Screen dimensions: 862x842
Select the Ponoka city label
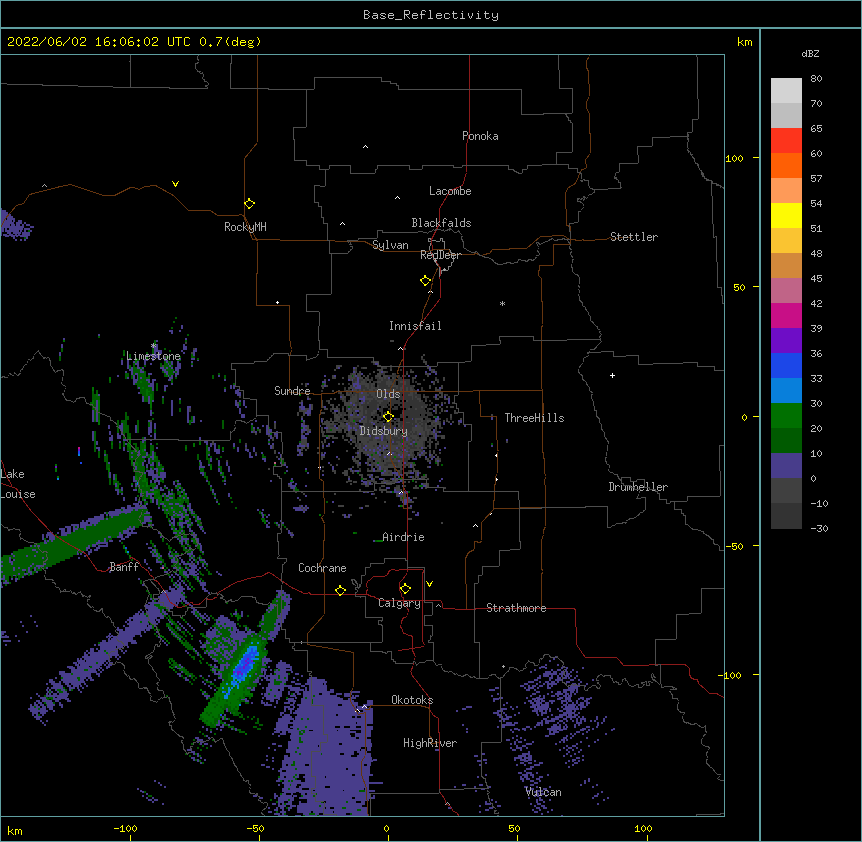pyautogui.click(x=480, y=136)
